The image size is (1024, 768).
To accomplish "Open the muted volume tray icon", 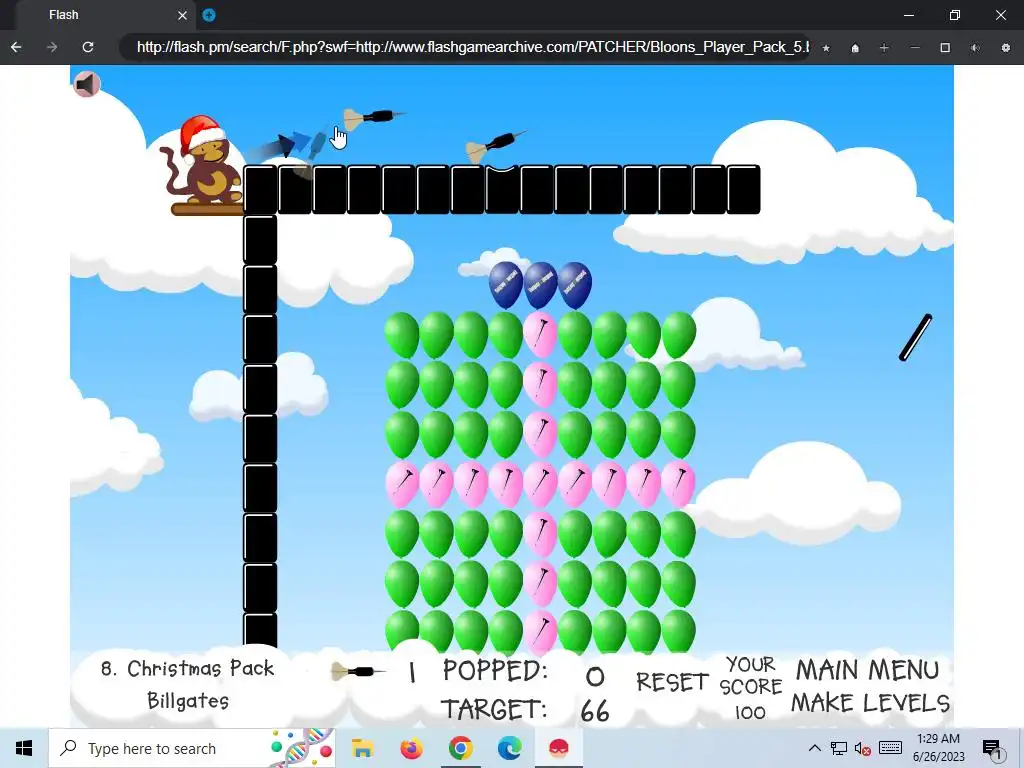I will [x=863, y=748].
